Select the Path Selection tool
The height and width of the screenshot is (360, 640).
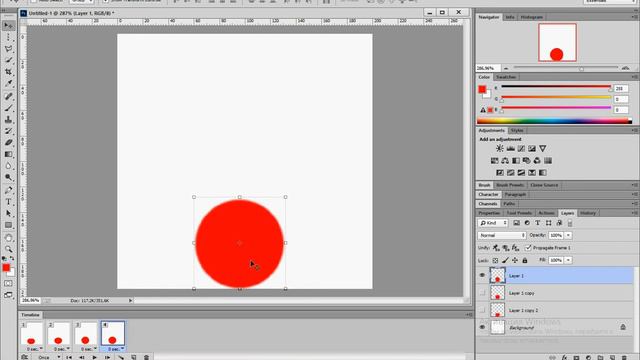point(8,213)
